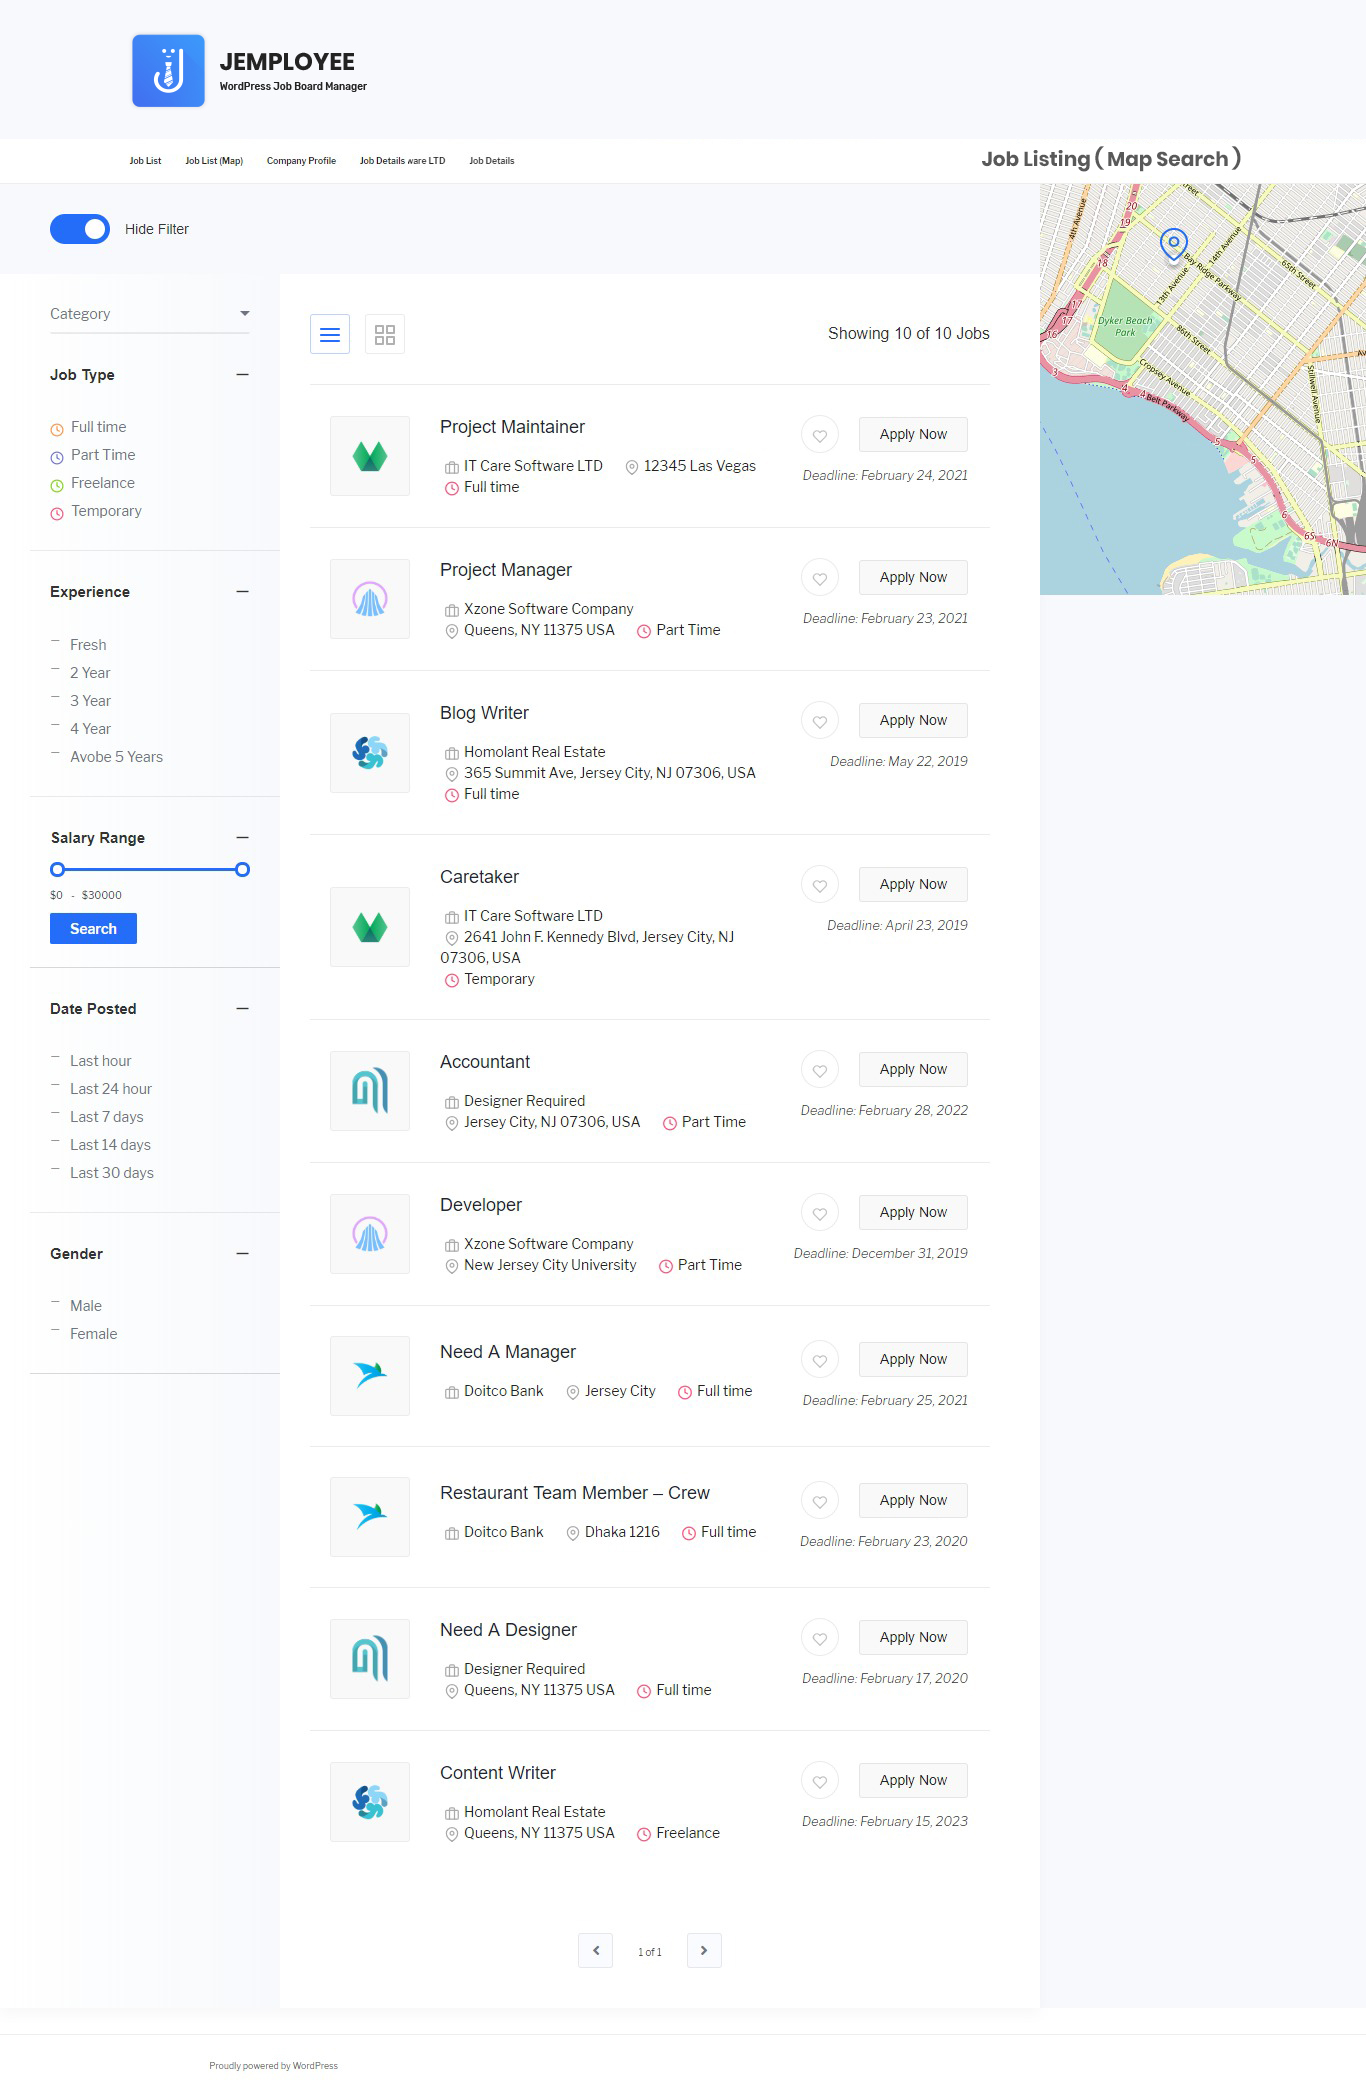Select Full time job type filter
Screen dimensions: 1366x2095
point(88,427)
